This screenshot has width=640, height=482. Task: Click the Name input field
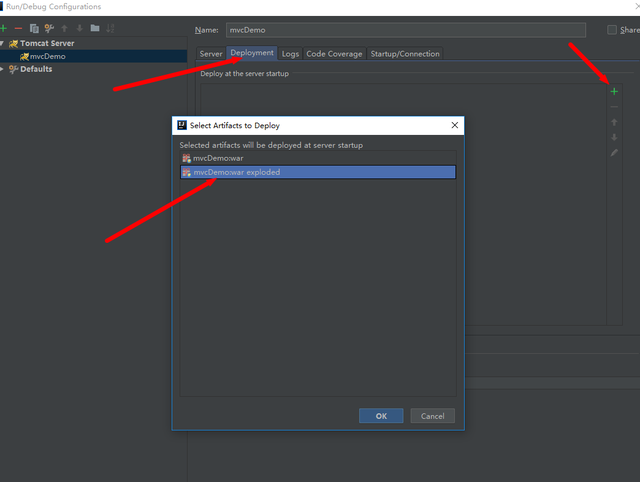406,30
